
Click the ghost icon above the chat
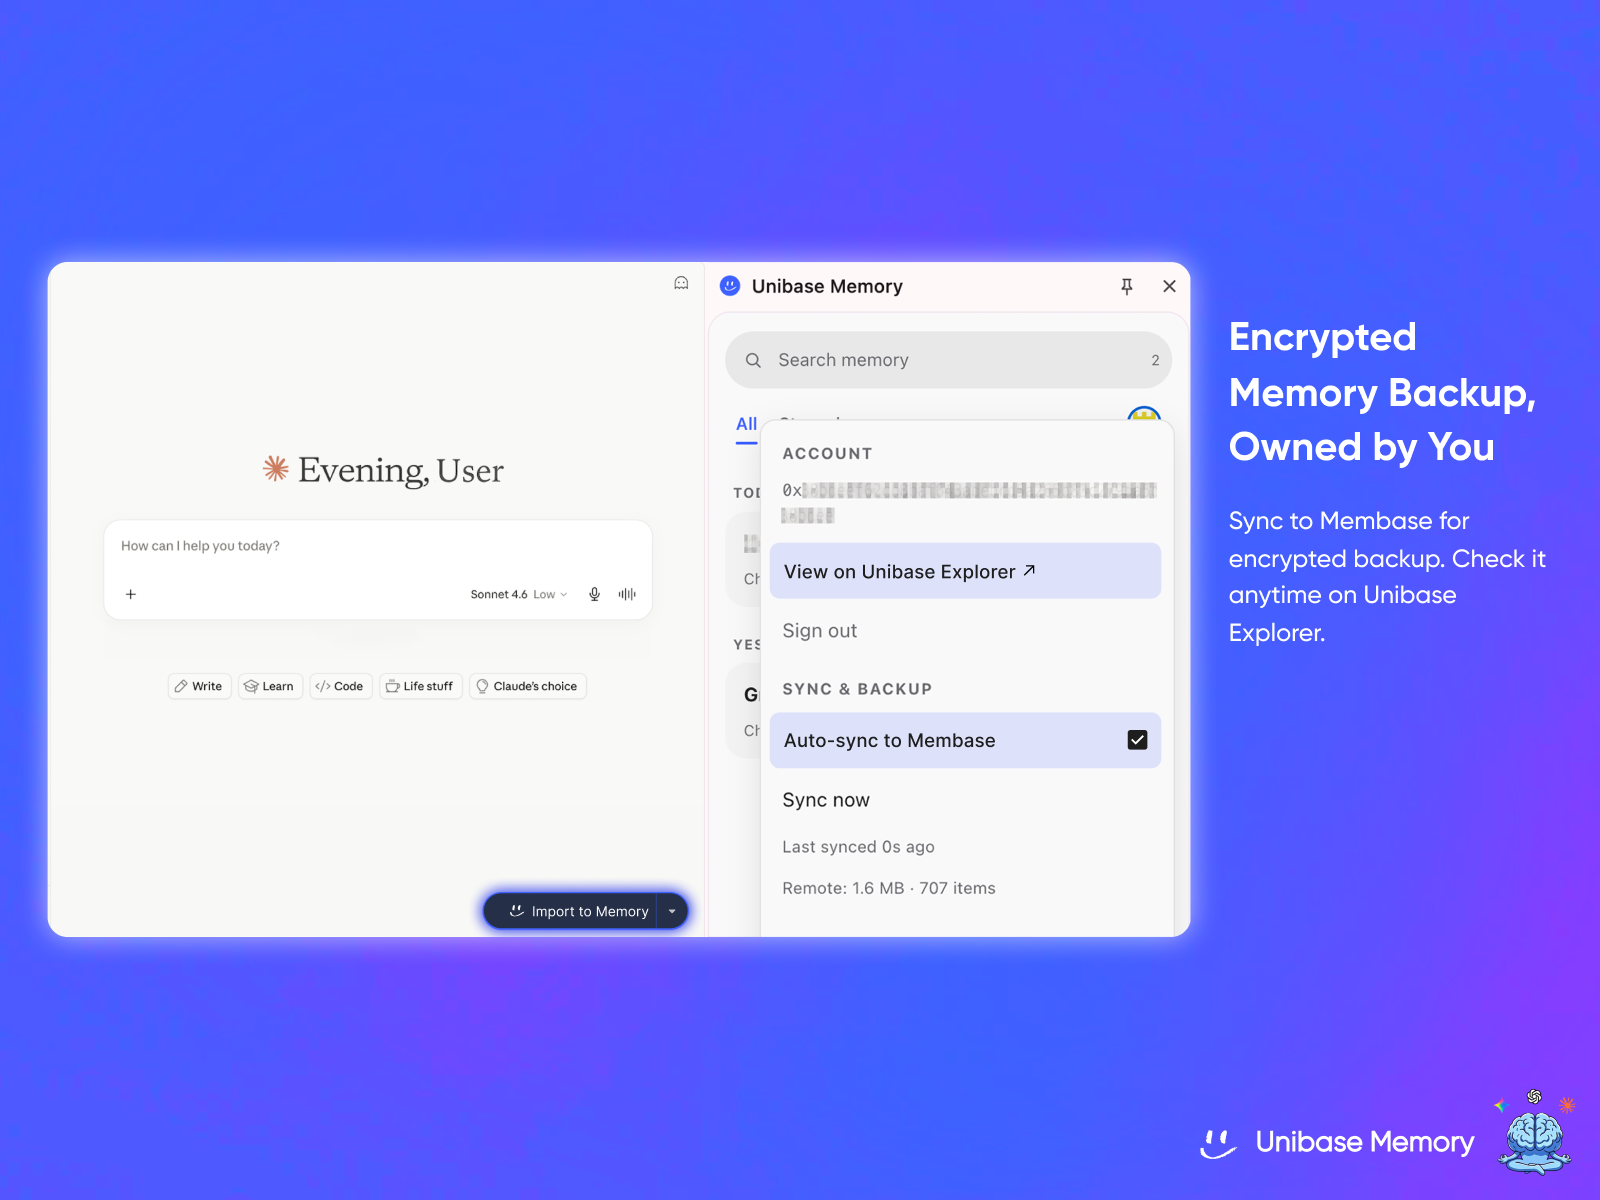click(681, 284)
